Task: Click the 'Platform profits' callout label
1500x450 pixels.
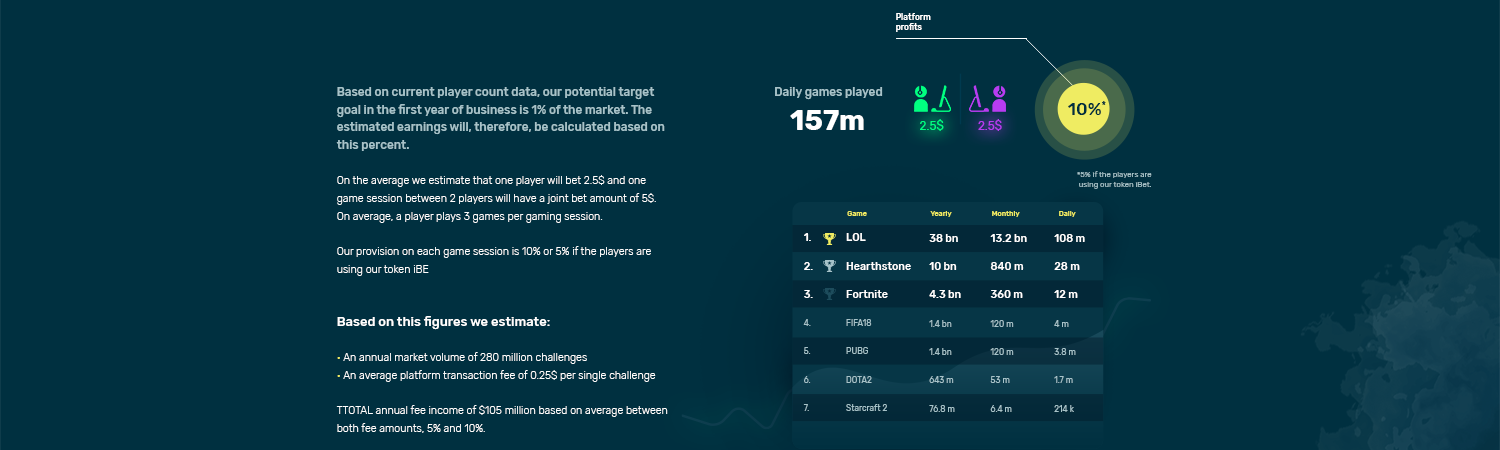Action: click(914, 22)
